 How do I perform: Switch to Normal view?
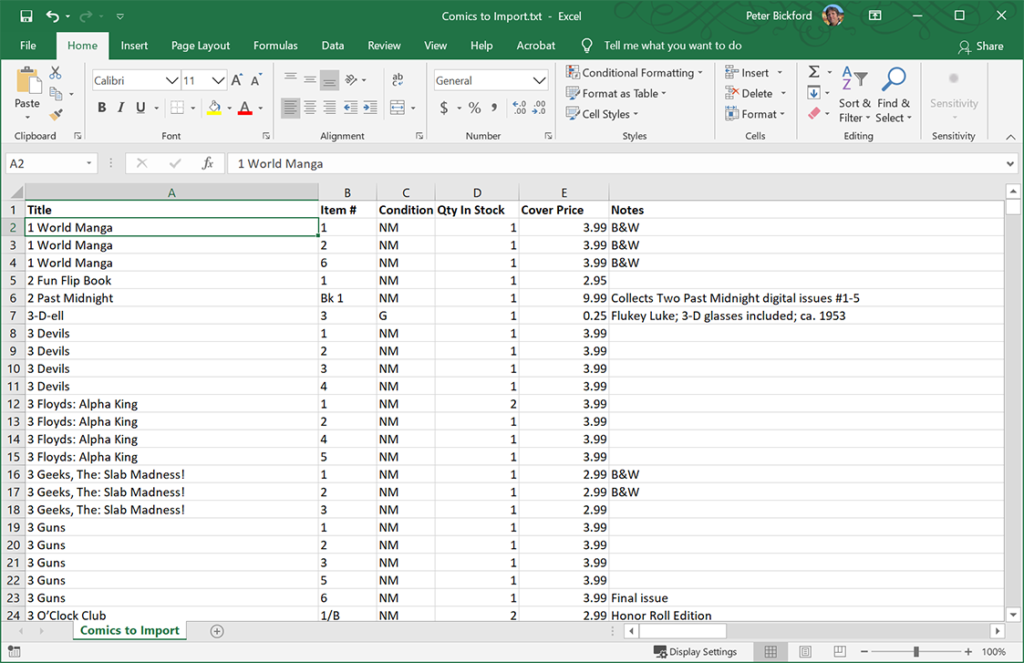pyautogui.click(x=771, y=651)
